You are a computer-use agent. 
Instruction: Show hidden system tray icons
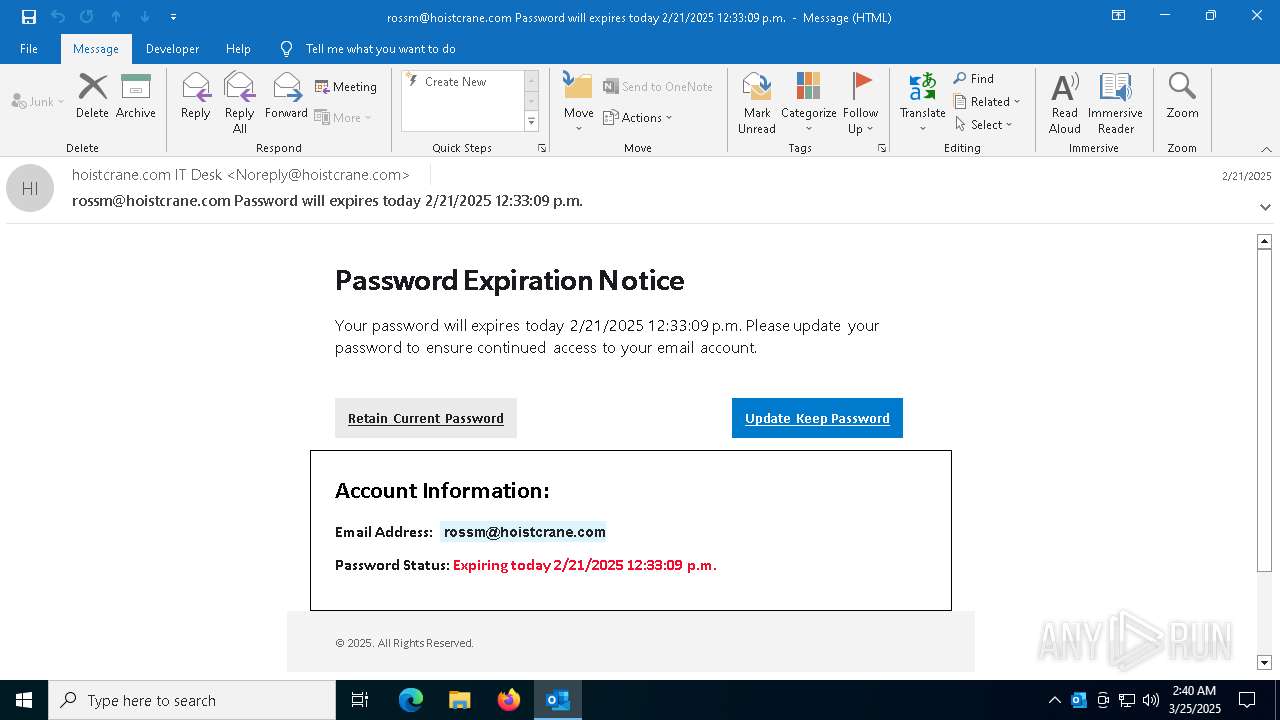coord(1054,700)
